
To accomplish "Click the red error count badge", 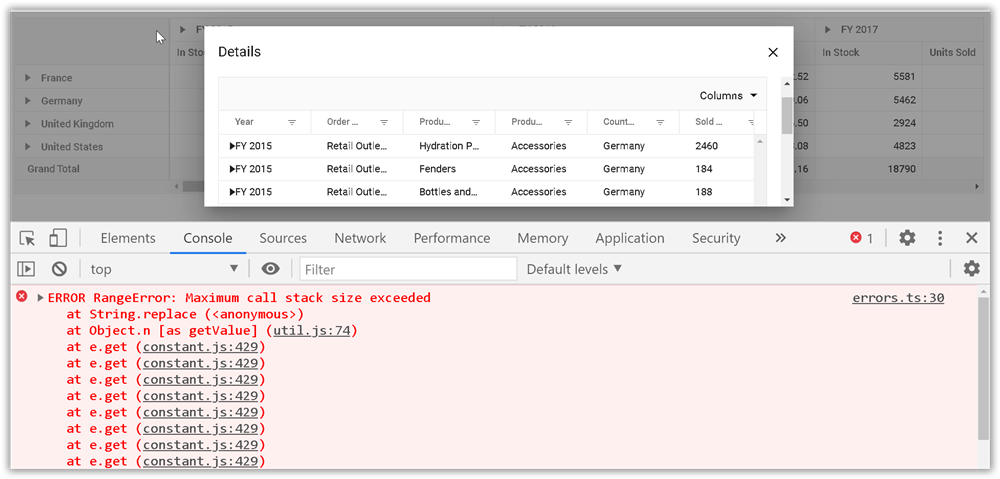I will 861,238.
